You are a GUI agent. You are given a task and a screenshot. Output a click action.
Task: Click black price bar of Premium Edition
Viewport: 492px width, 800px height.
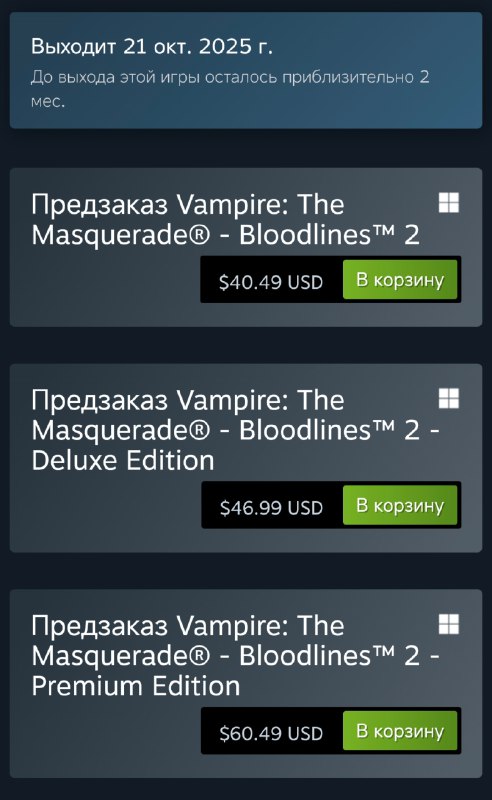tap(331, 731)
